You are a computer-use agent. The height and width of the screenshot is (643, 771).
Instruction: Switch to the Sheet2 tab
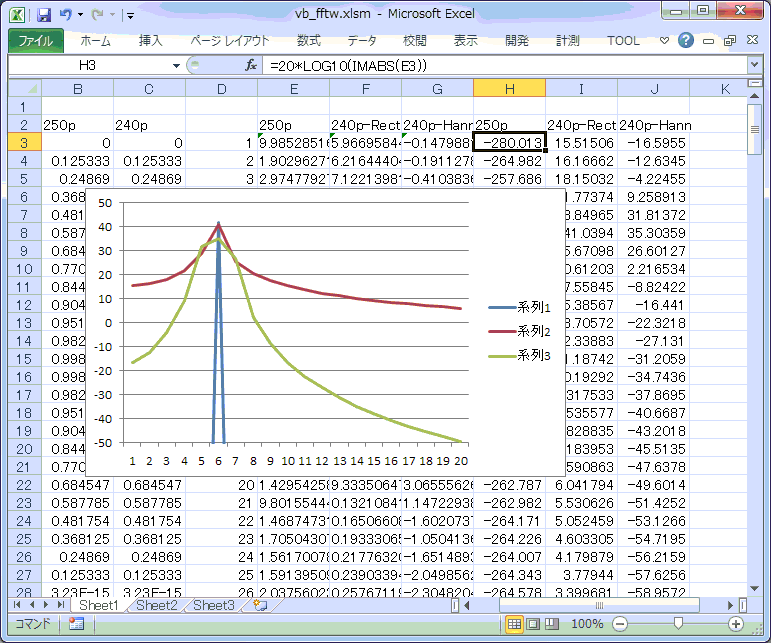pyautogui.click(x=156, y=605)
